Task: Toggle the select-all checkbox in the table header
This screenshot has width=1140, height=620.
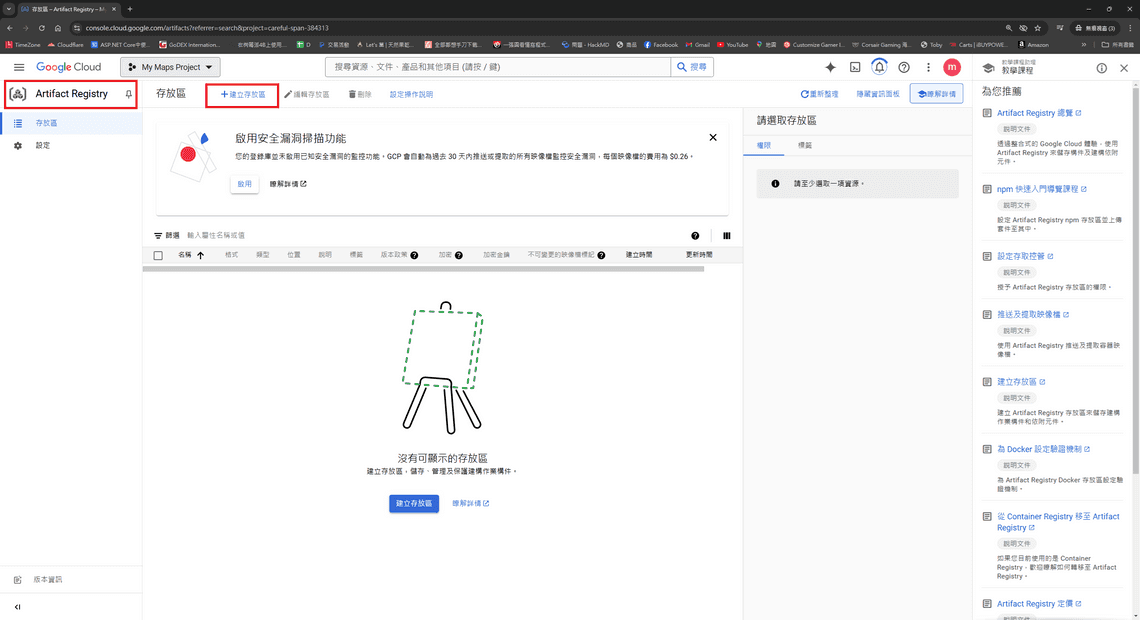Action: [157, 254]
